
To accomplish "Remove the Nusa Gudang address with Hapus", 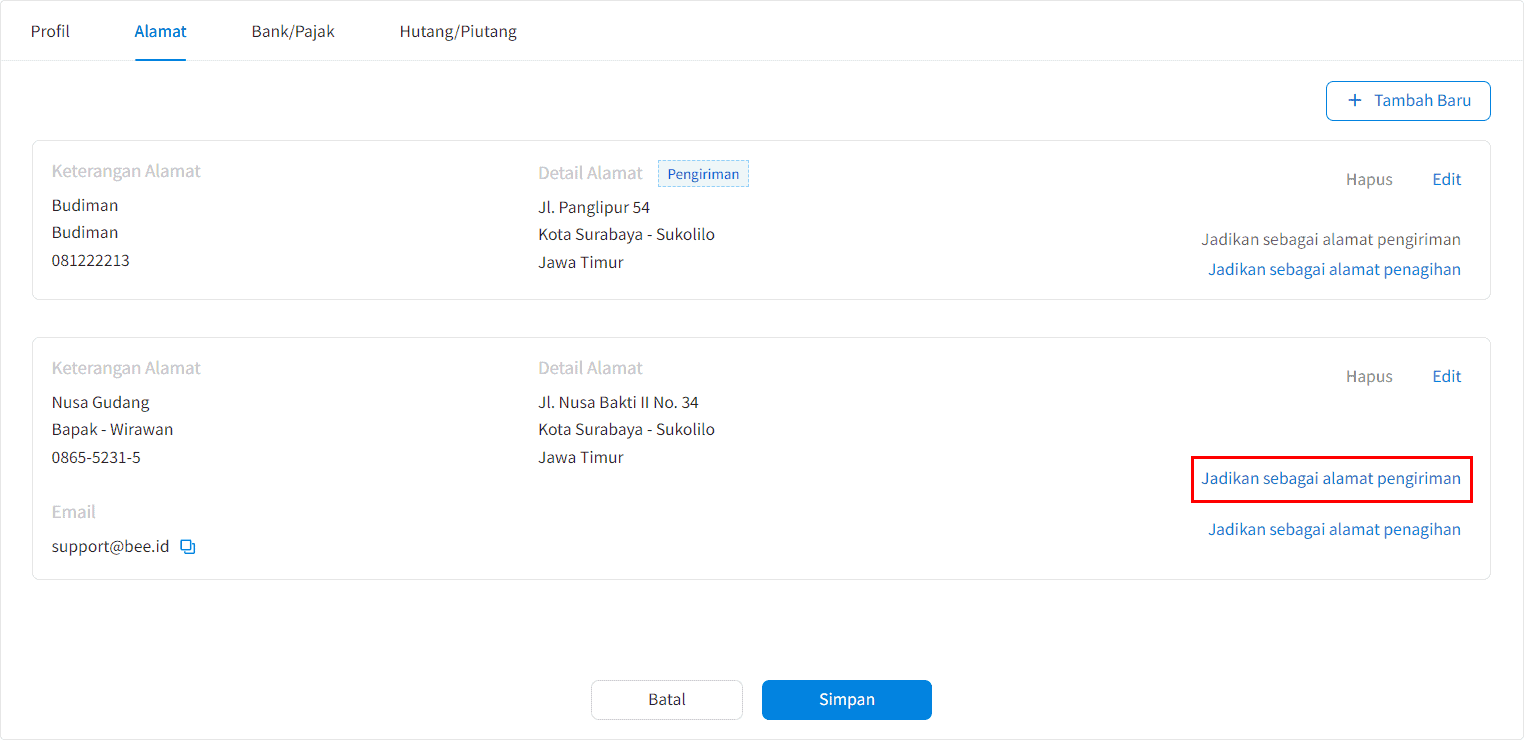I will [x=1369, y=376].
